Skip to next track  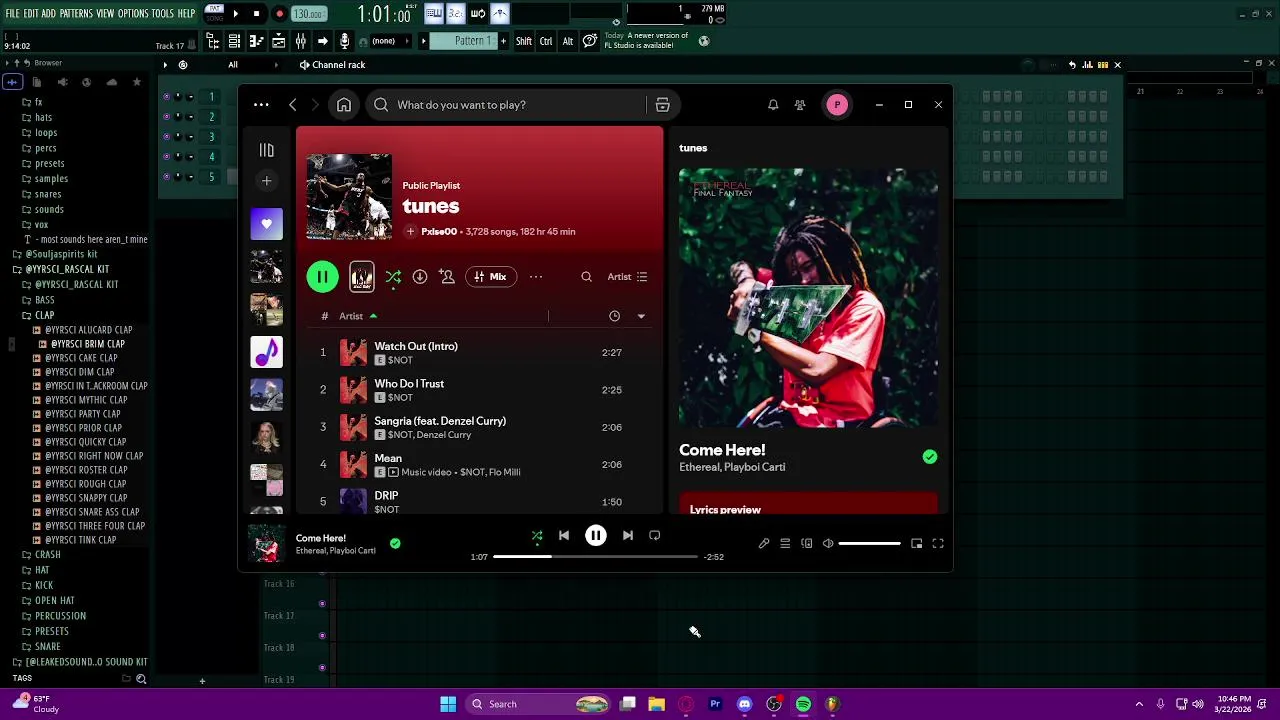click(x=627, y=536)
